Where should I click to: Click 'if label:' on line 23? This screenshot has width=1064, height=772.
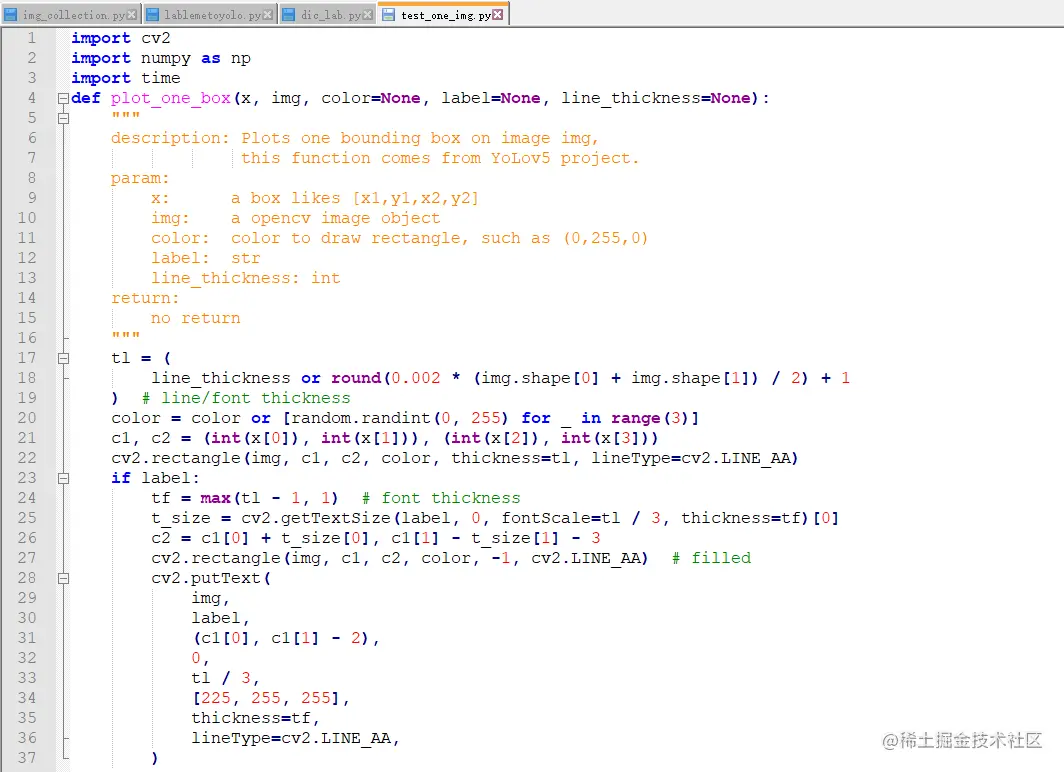click(155, 478)
